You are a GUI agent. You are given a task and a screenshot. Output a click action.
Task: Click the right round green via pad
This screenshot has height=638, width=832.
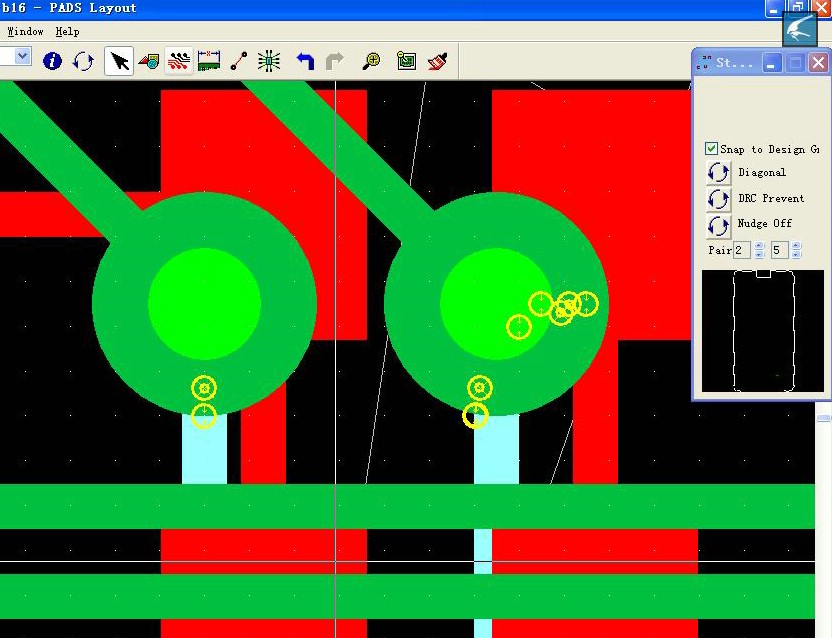click(x=496, y=304)
